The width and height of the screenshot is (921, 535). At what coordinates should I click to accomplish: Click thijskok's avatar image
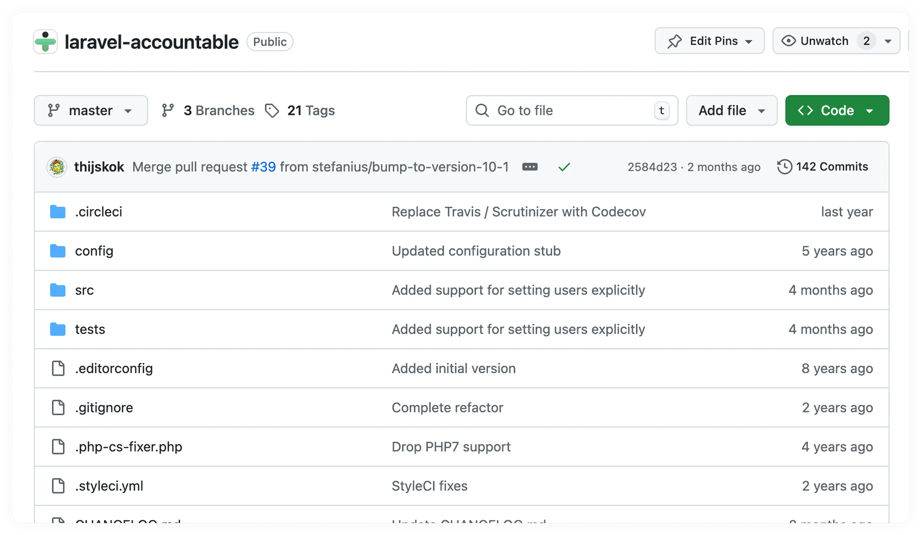tap(57, 167)
